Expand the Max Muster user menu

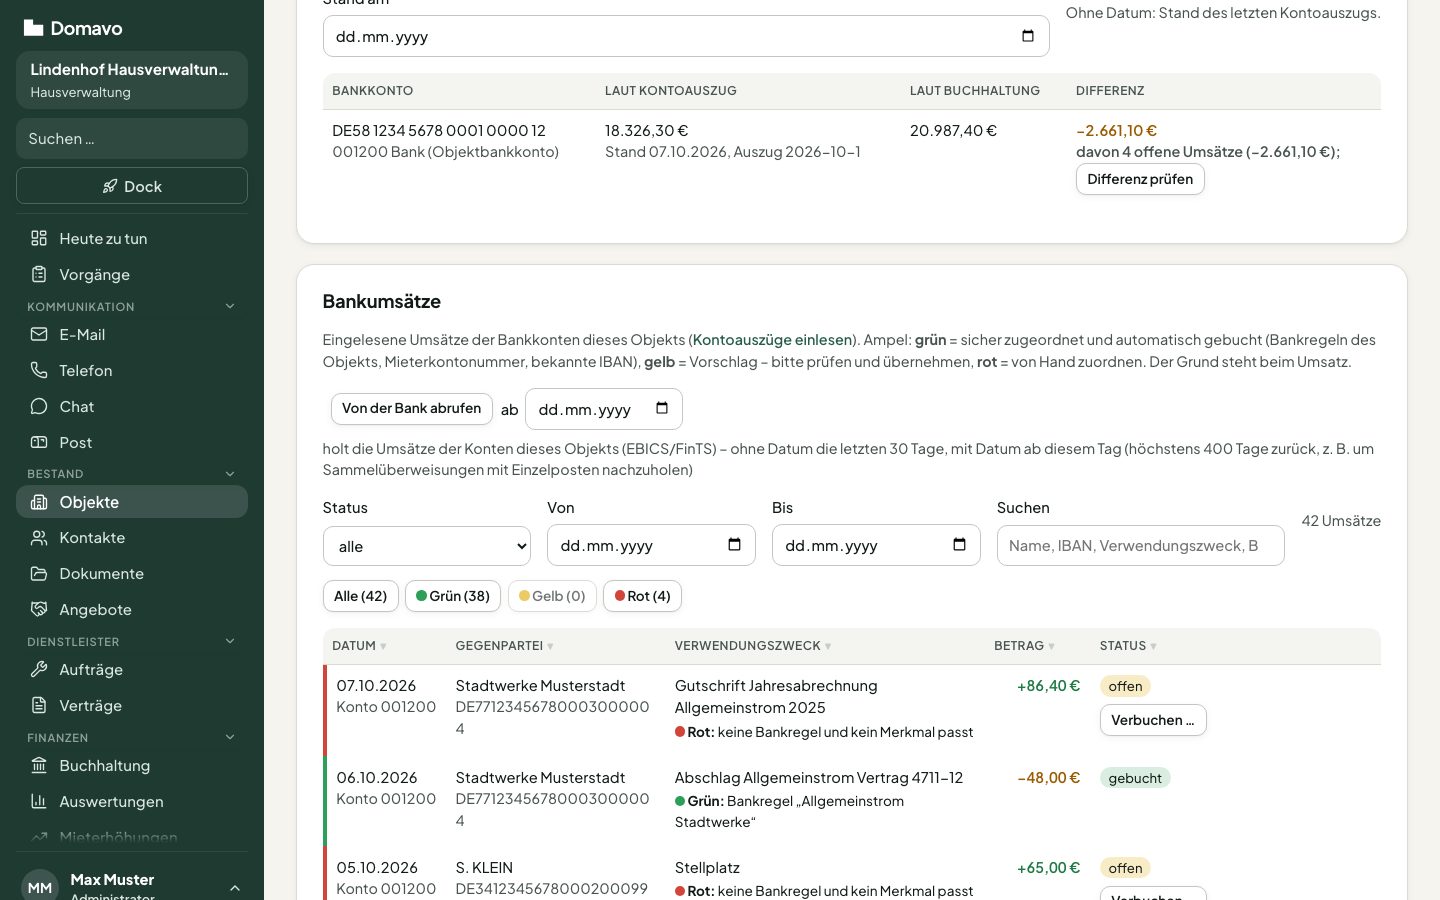click(x=235, y=888)
